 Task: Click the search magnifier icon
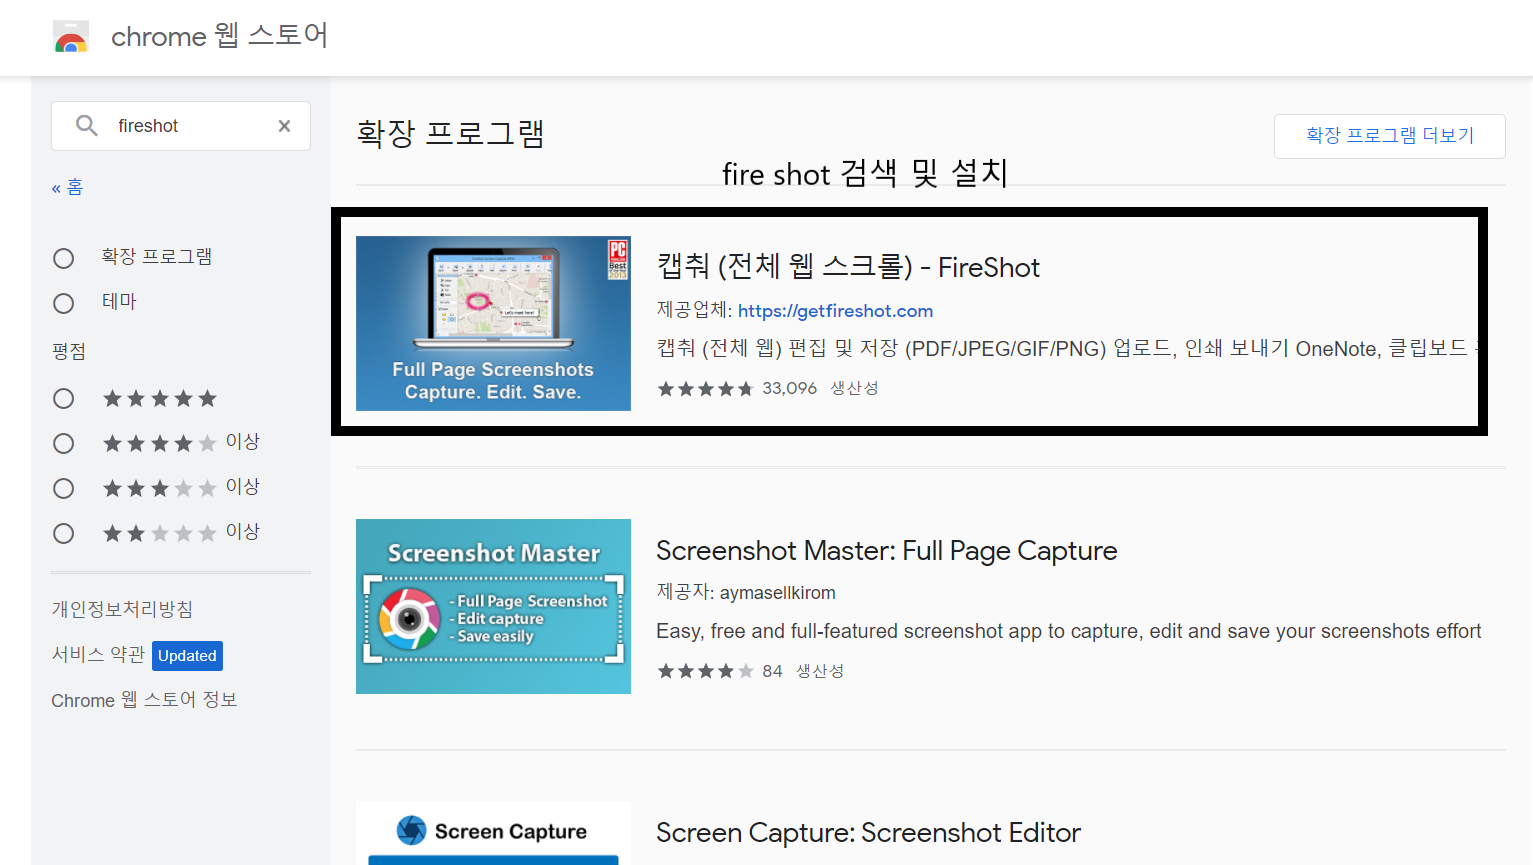point(87,126)
